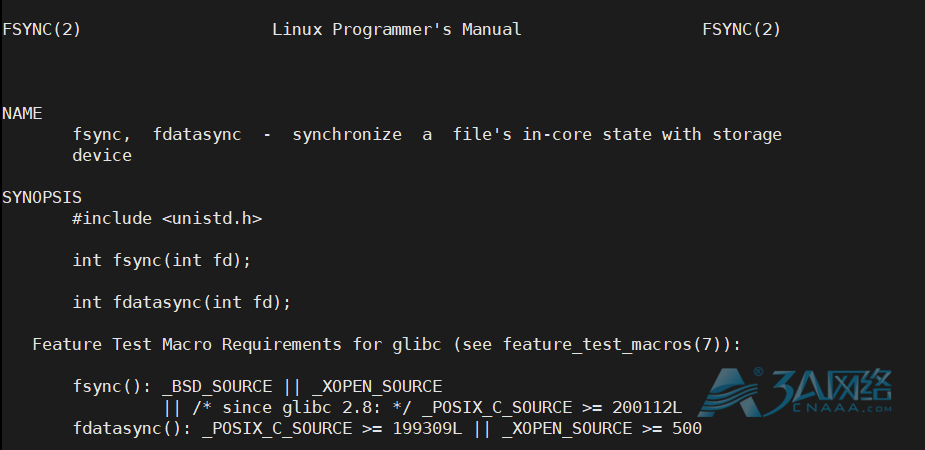Click the "int fsync(int fd);" prototype
Viewport: 925px width, 450px height.
coord(161,260)
